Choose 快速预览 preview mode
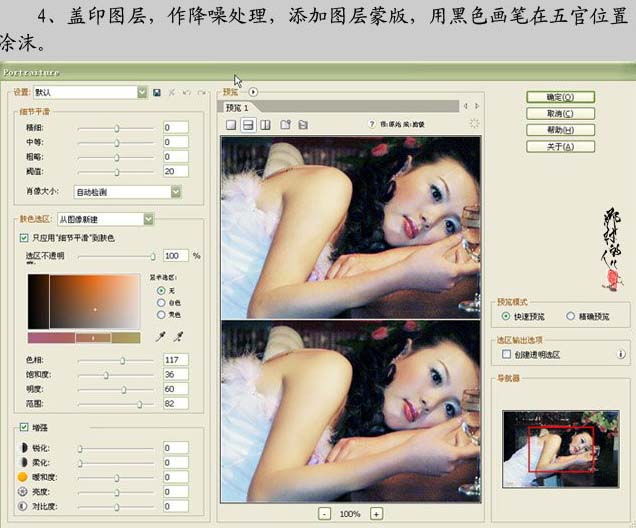This screenshot has width=636, height=528. coord(505,316)
